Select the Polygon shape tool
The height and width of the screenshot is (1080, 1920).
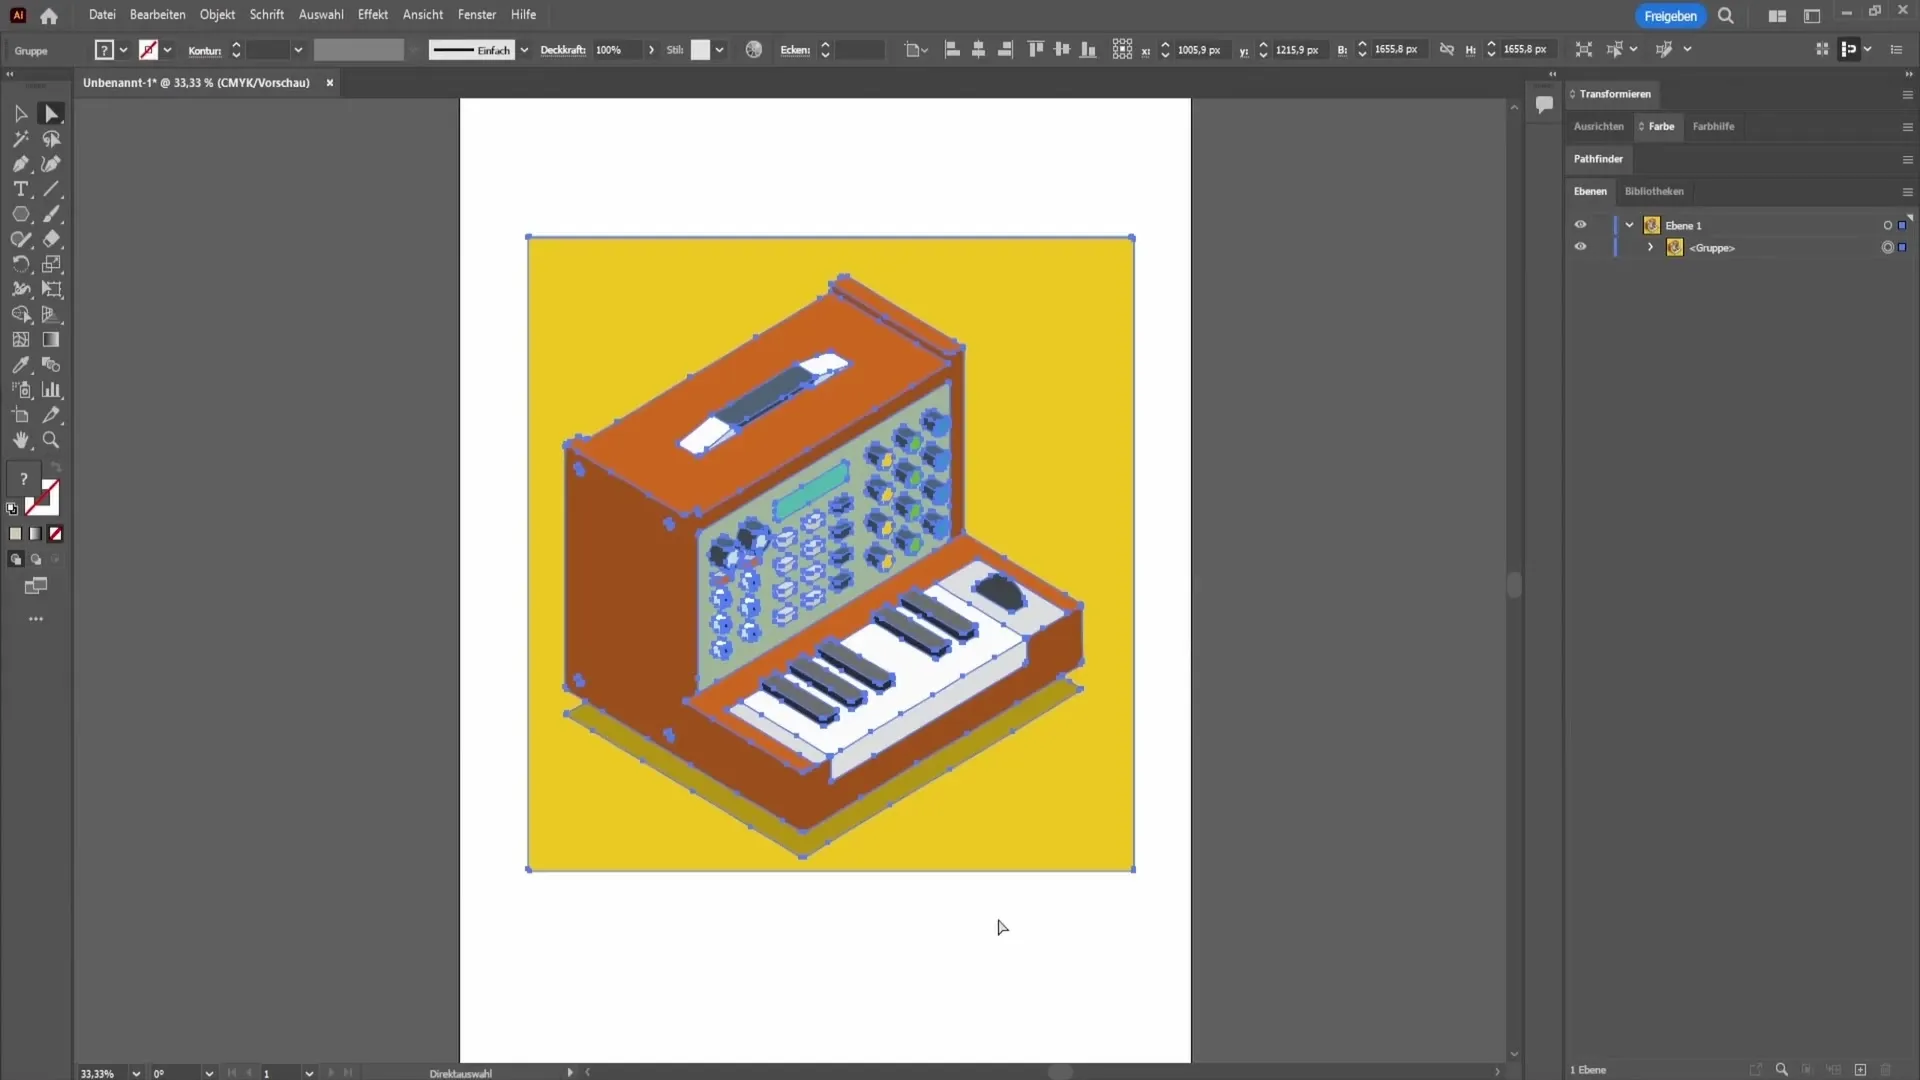coord(21,214)
